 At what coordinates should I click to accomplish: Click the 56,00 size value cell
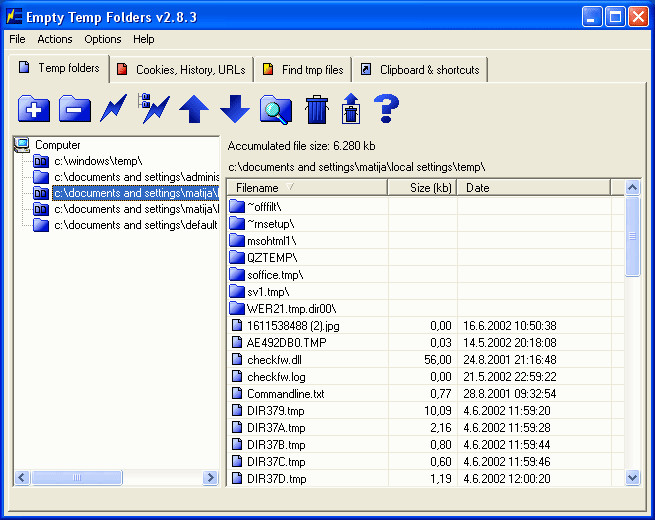tap(438, 359)
